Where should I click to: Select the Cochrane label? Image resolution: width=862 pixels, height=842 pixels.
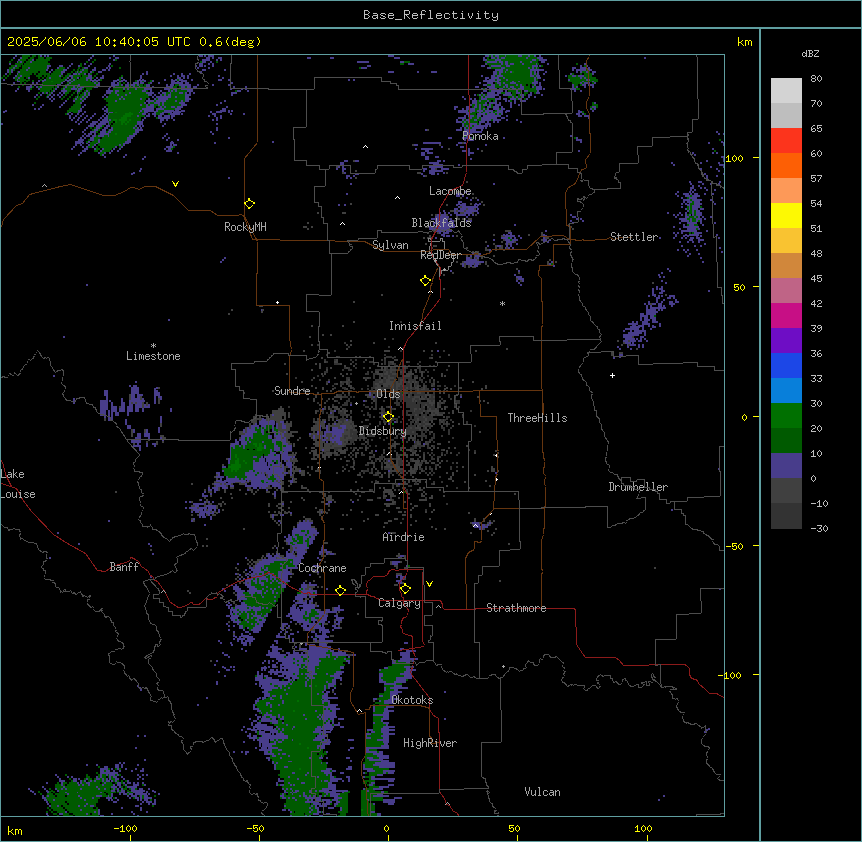tap(322, 568)
